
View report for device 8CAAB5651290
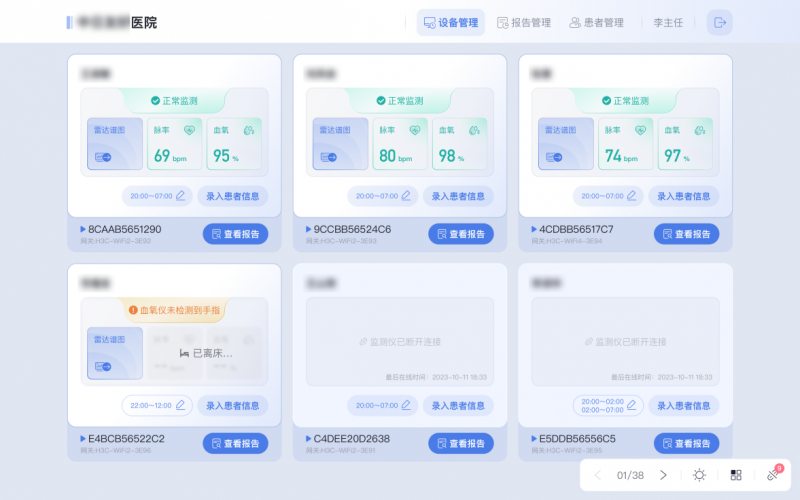point(235,234)
